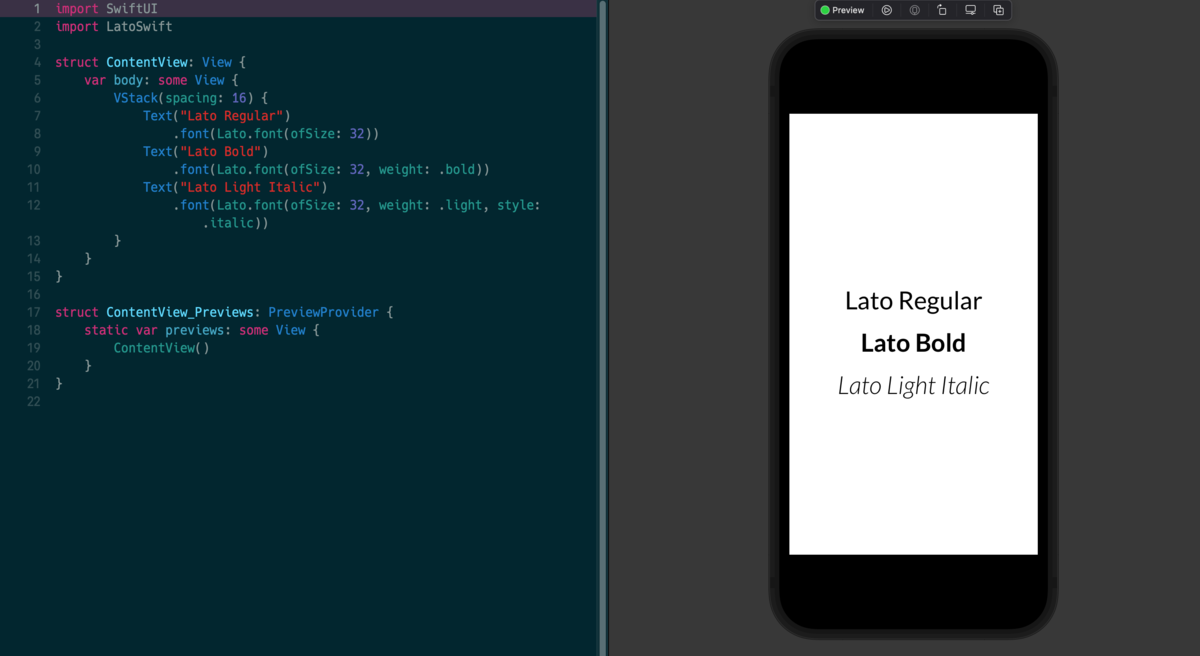Image resolution: width=1200 pixels, height=656 pixels.
Task: Click the wrapped ".italic))" code text
Action: [235, 223]
